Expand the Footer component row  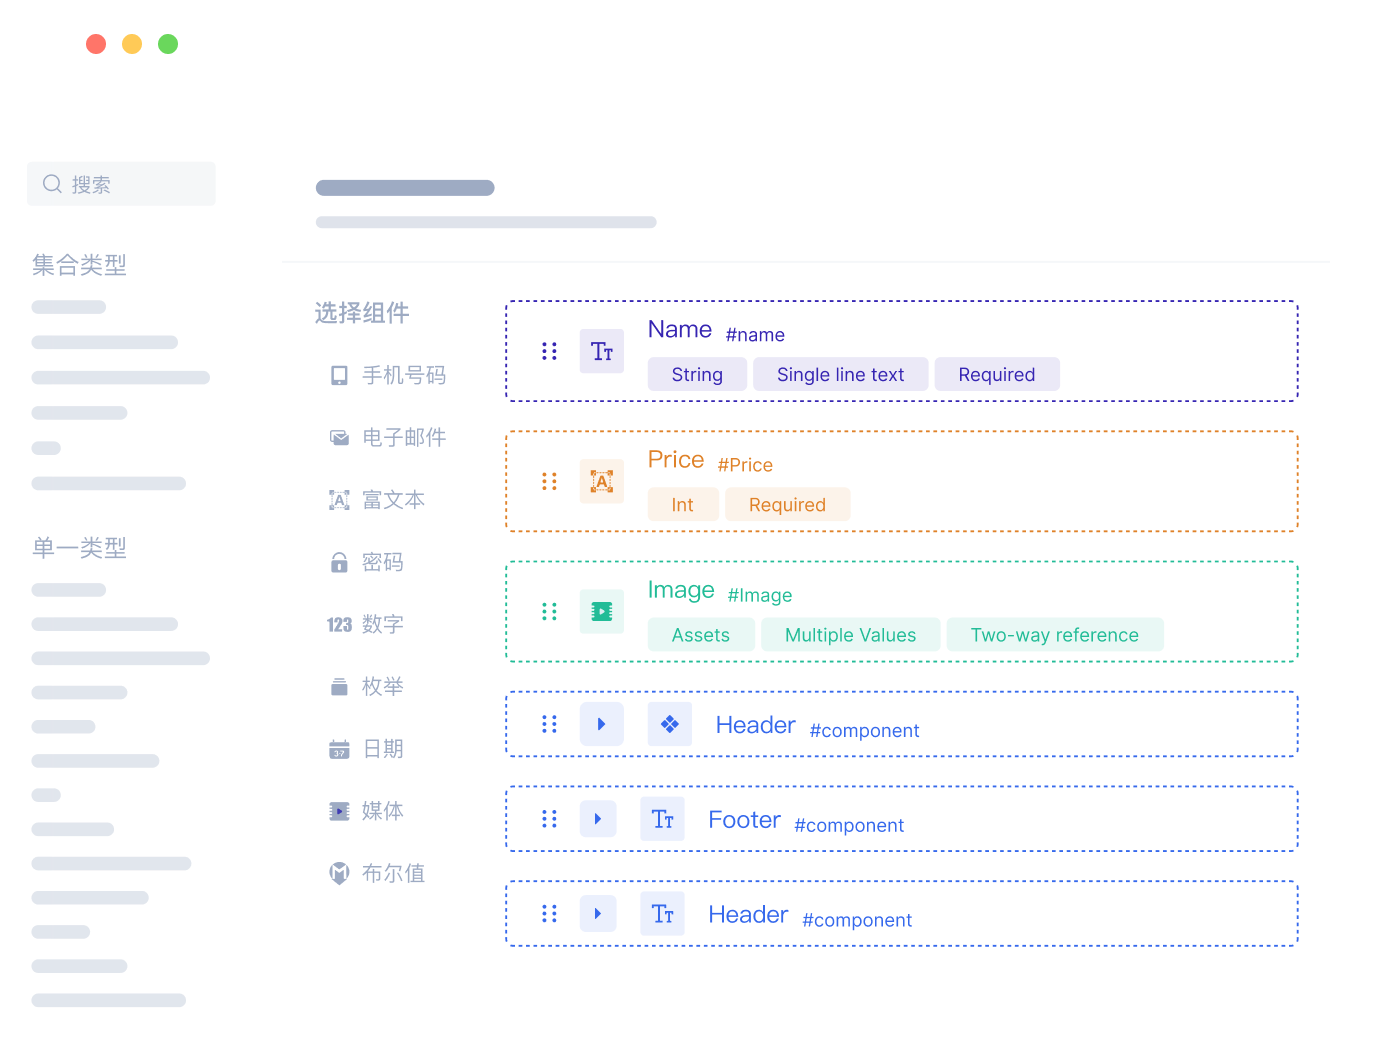(x=598, y=819)
